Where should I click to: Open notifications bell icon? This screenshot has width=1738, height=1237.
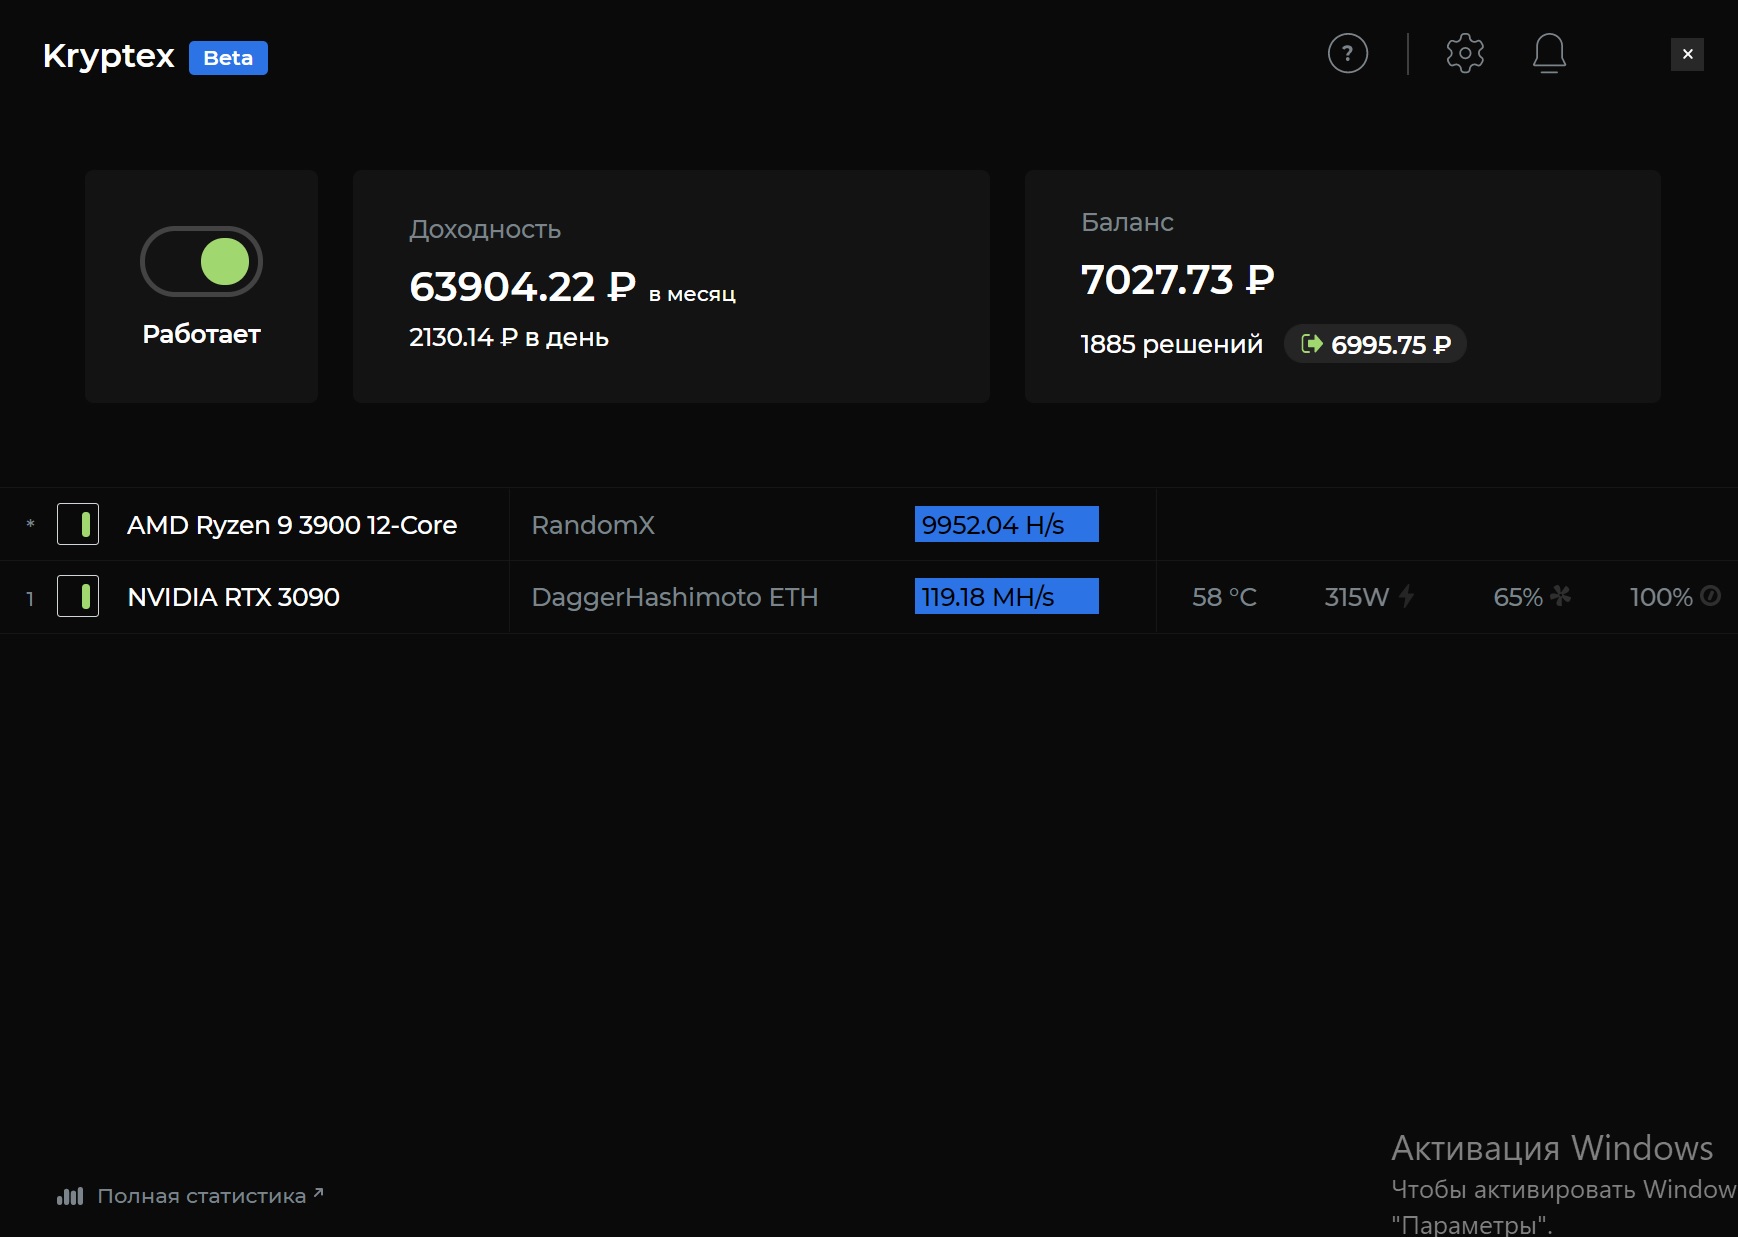1549,53
